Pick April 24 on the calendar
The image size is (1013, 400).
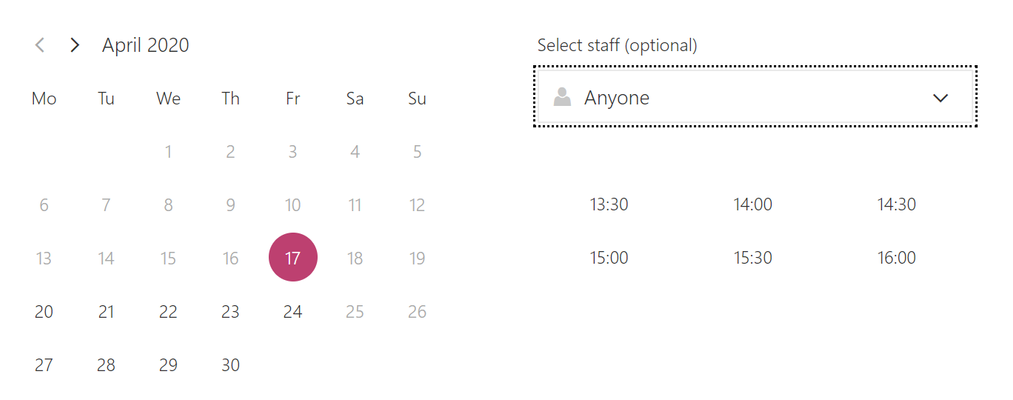click(x=293, y=312)
